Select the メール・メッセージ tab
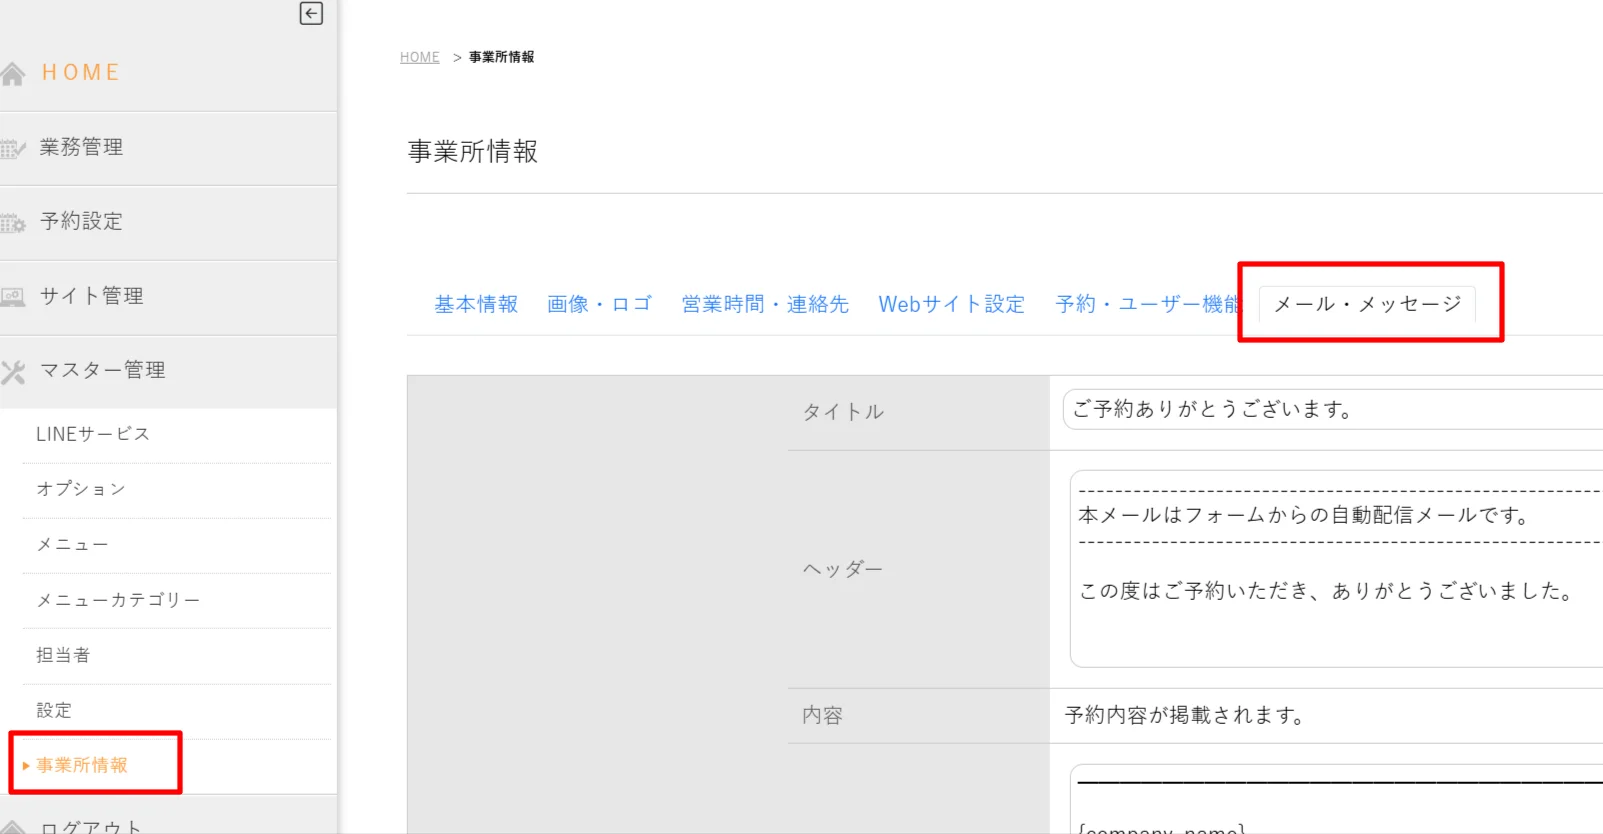Image resolution: width=1603 pixels, height=834 pixels. pyautogui.click(x=1367, y=304)
